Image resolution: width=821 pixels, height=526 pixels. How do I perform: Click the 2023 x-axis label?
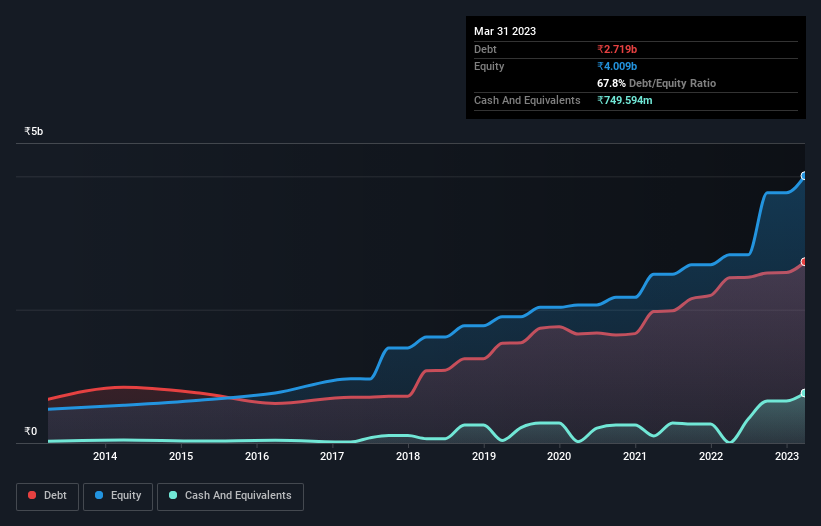click(787, 456)
